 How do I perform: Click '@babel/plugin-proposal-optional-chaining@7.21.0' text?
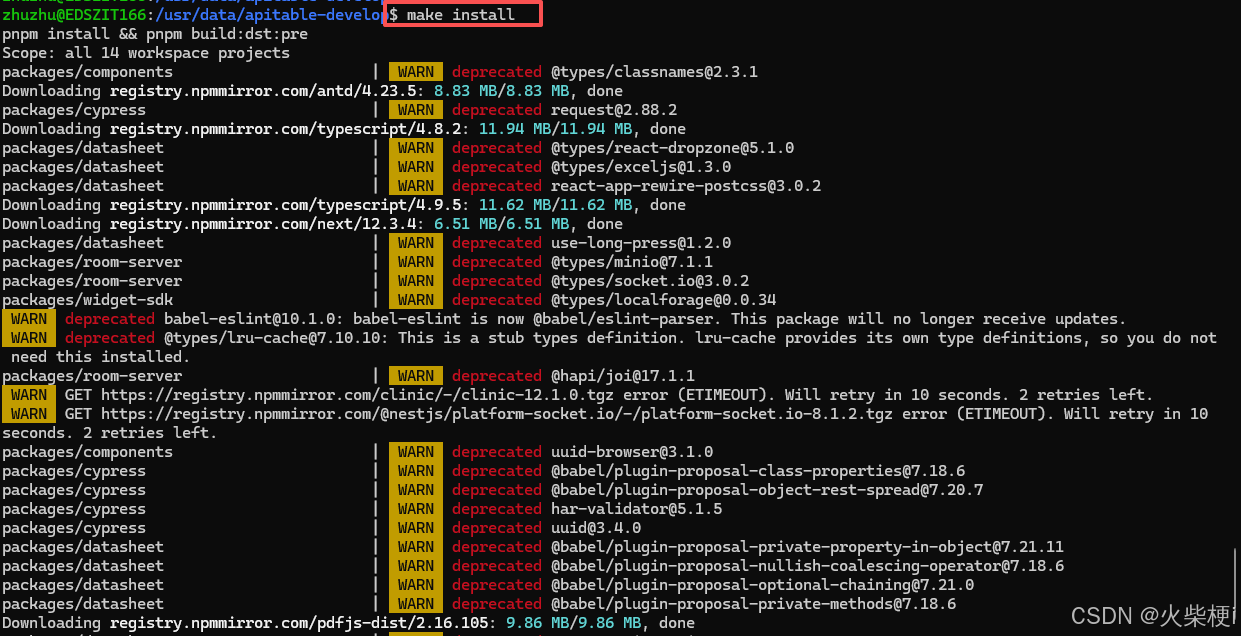[x=762, y=585]
